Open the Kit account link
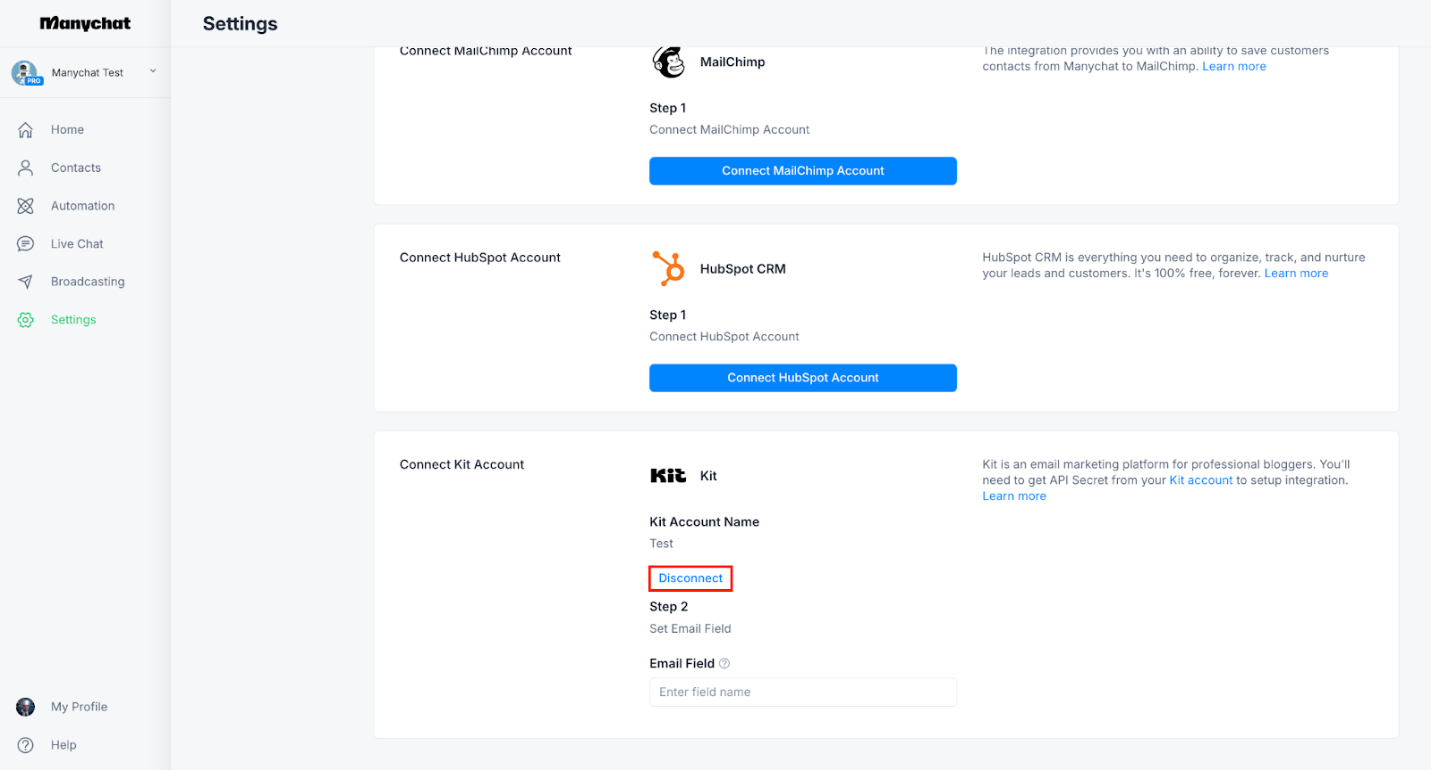Viewport: 1431px width, 770px height. pos(1200,480)
